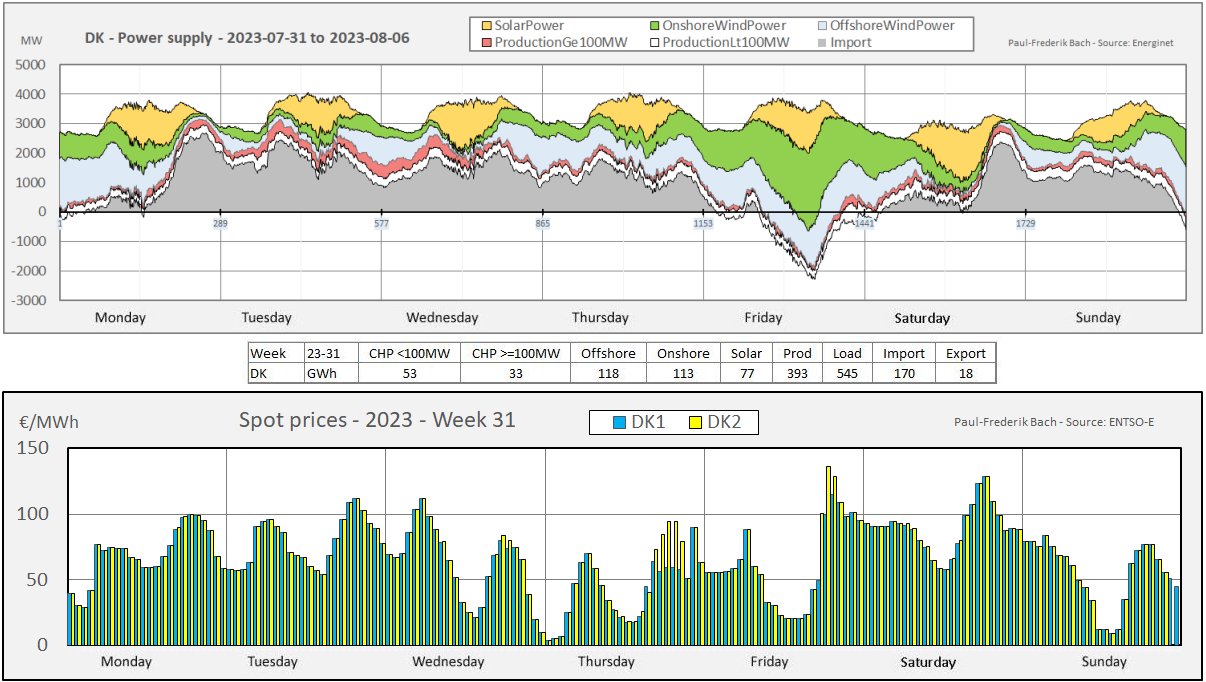Click the CHP >=100MW column header
The height and width of the screenshot is (682, 1206).
tap(515, 353)
